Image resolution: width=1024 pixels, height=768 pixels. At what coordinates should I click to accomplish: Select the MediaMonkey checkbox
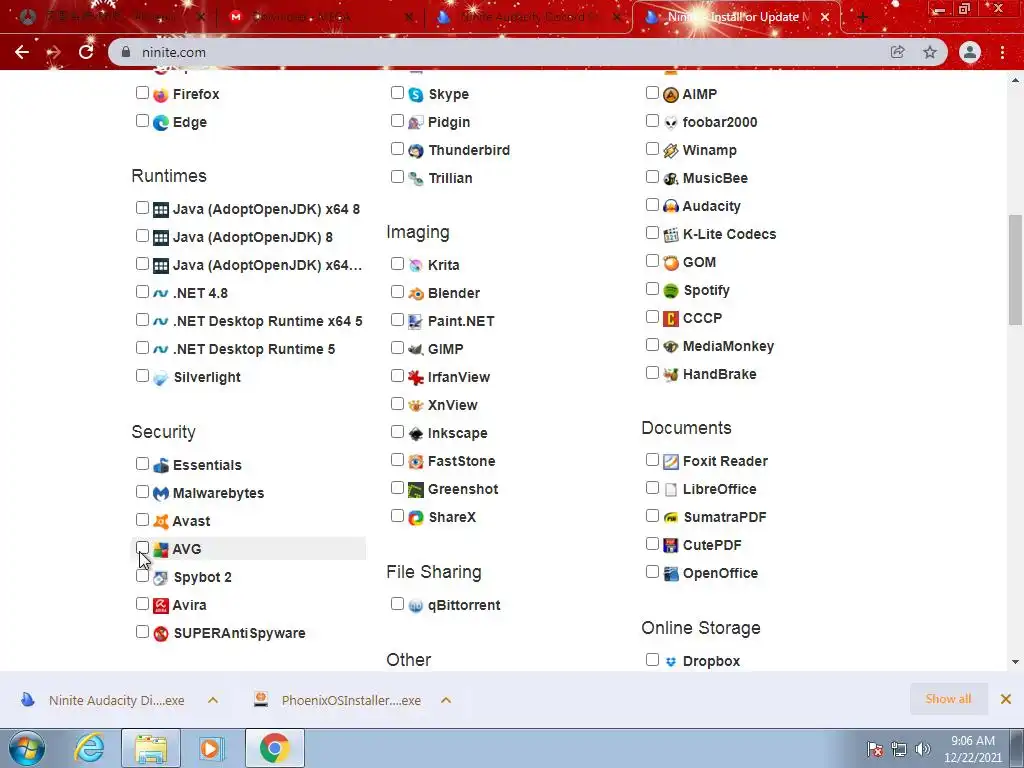(652, 345)
